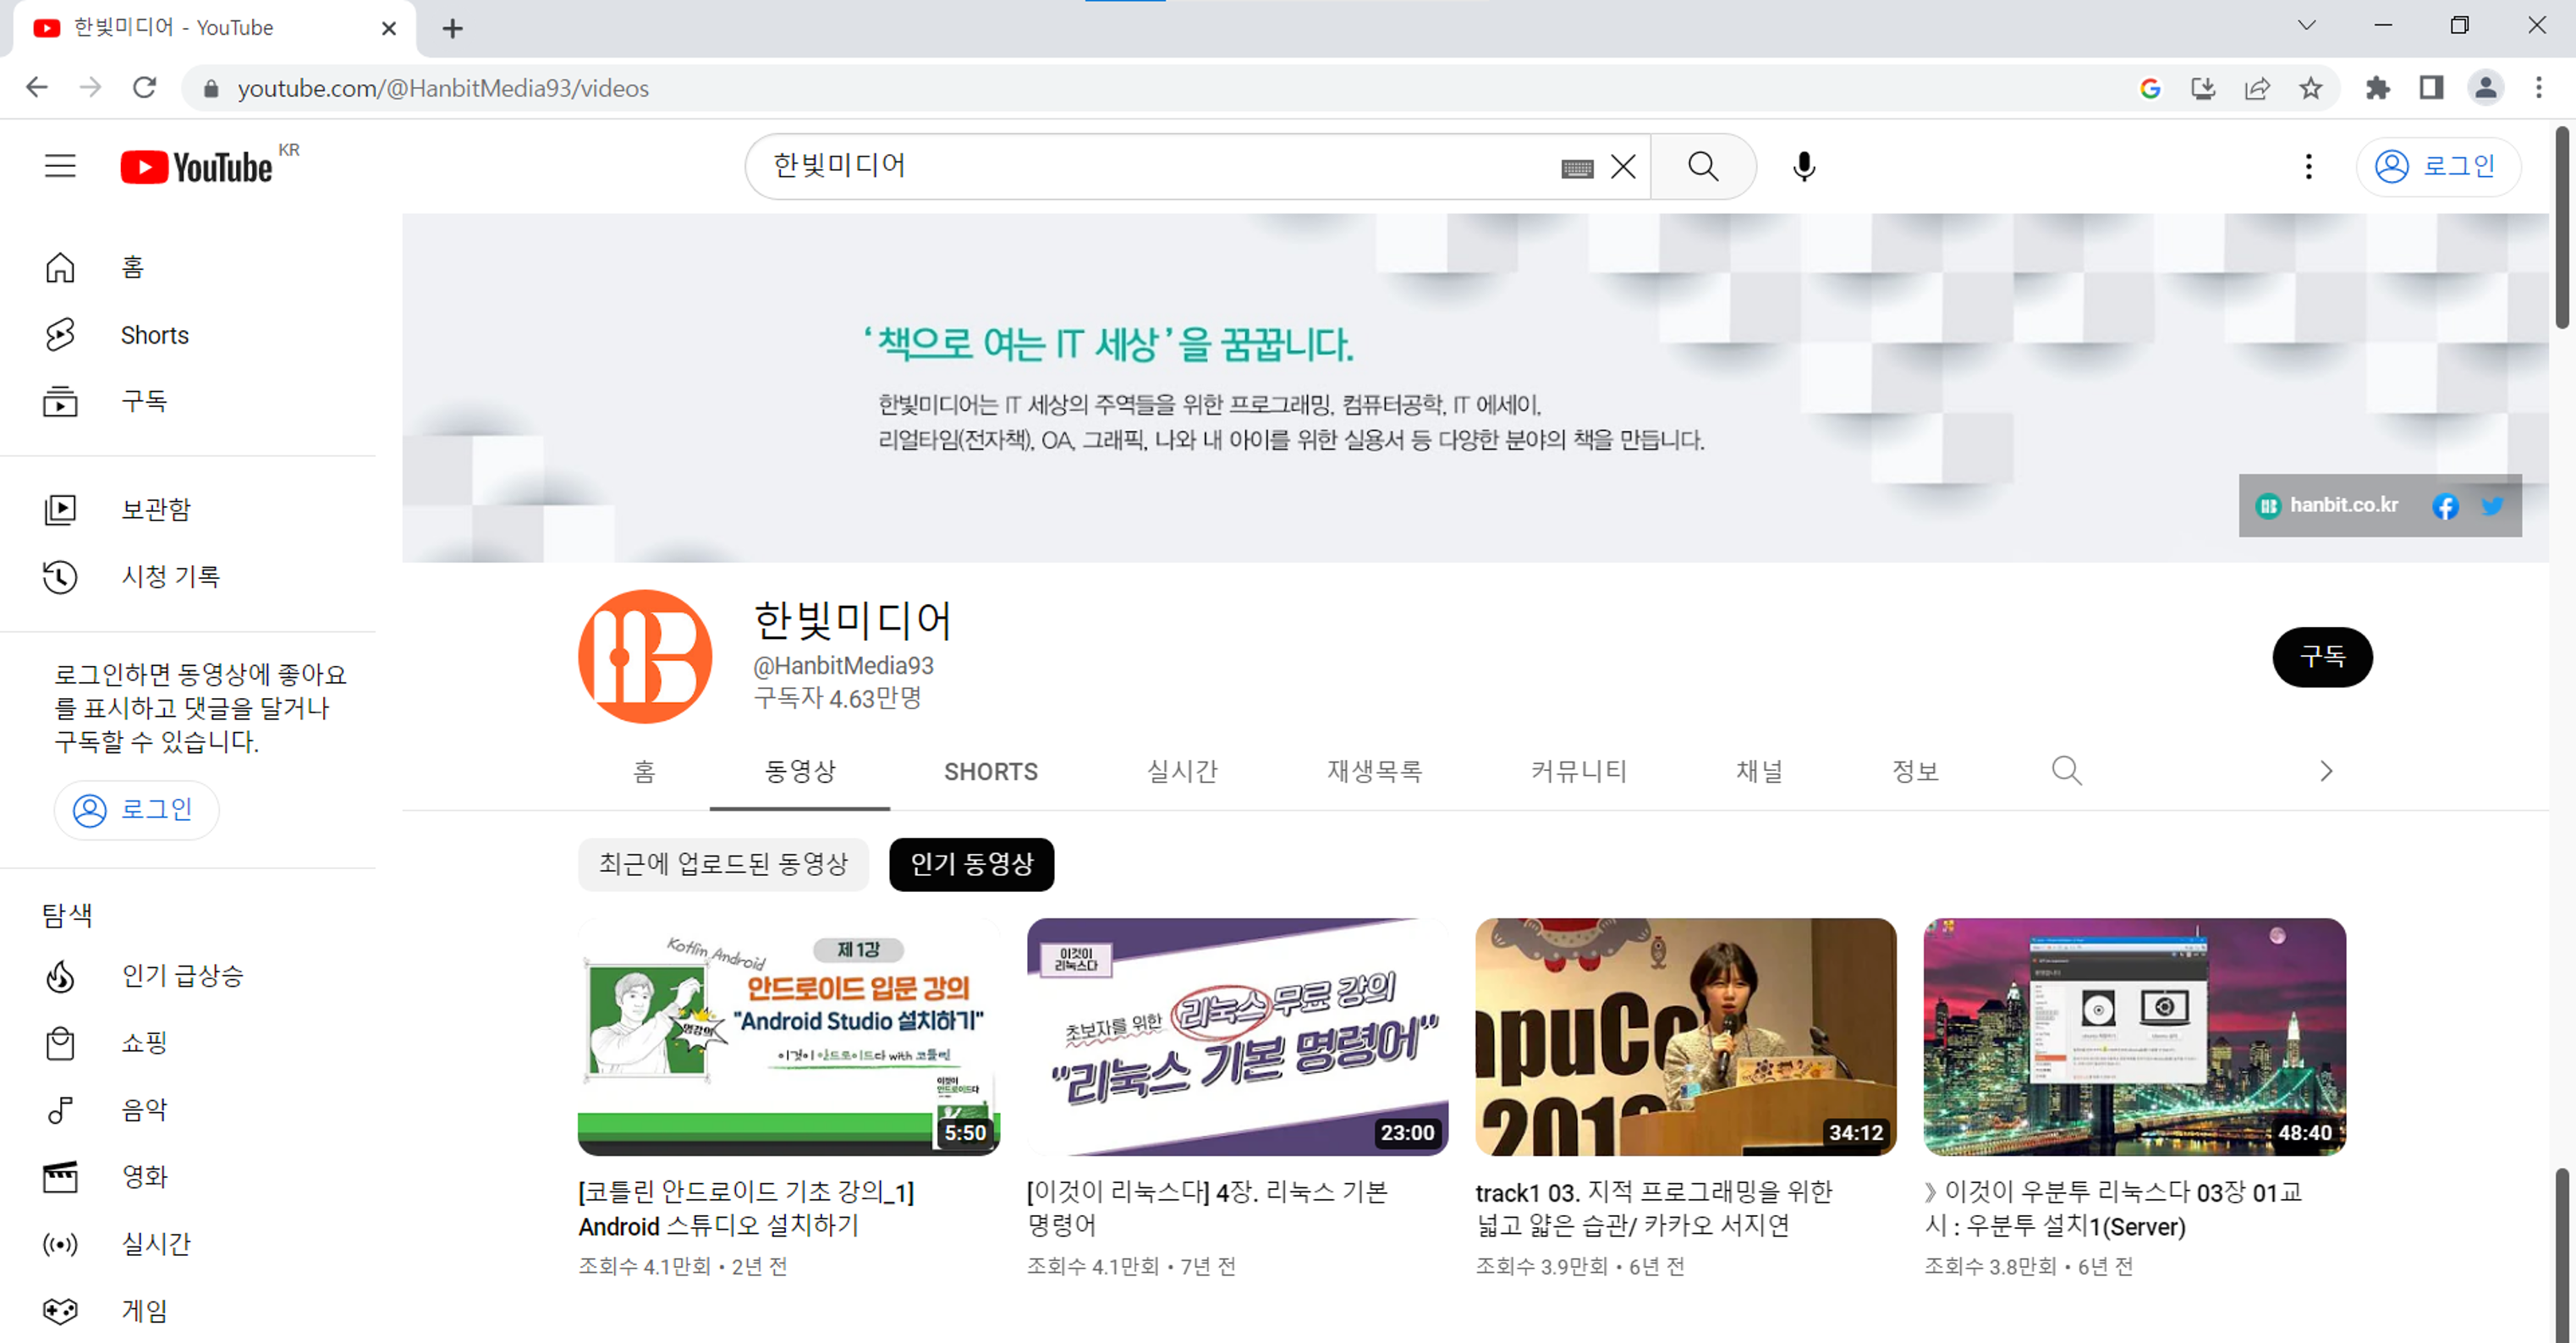This screenshot has width=2576, height=1343.
Task: Open YouTube settings three-dot menu
Action: [2308, 166]
